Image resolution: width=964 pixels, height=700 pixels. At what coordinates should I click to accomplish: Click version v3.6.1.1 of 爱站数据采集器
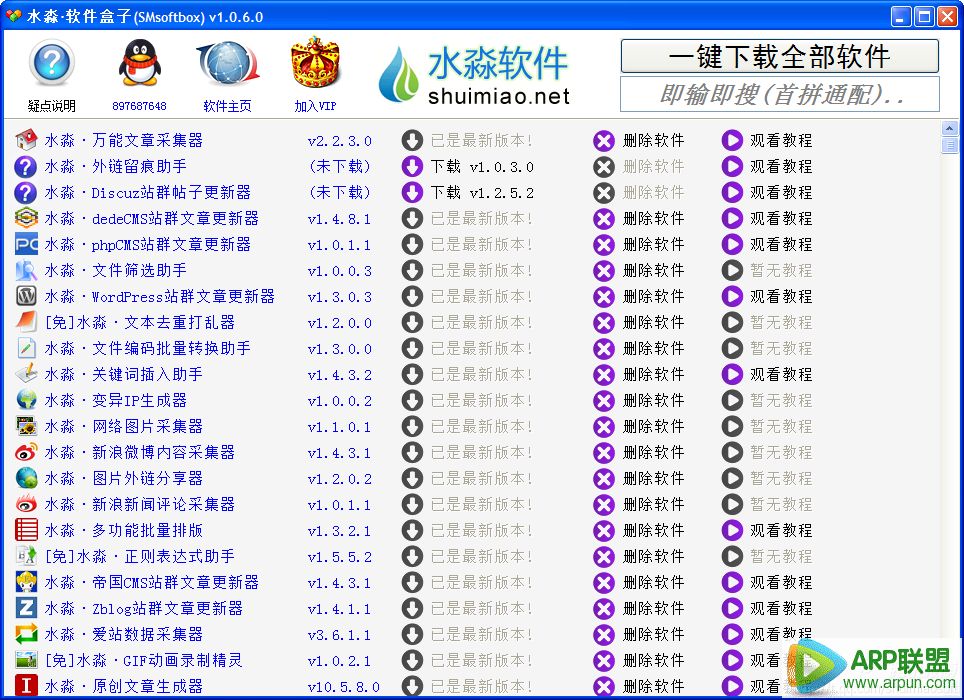[339, 634]
